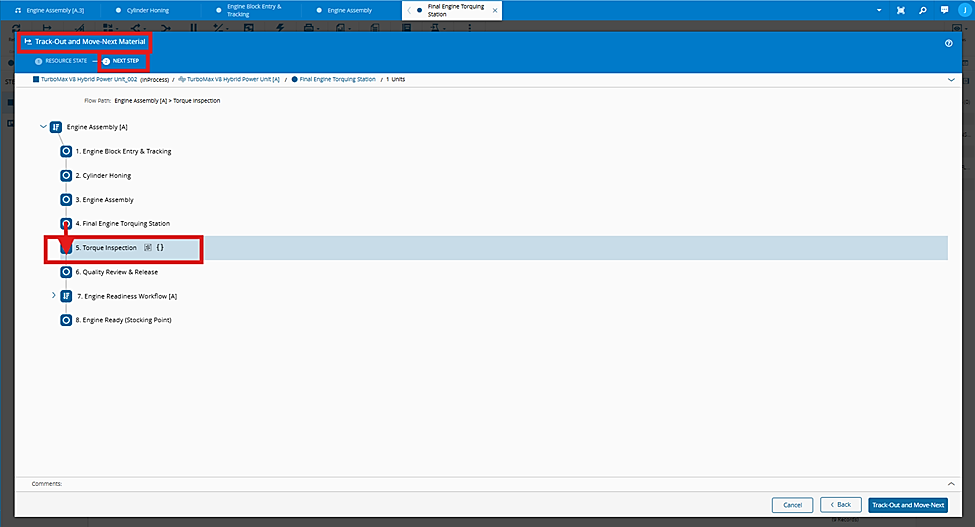Collapse the Engine Assembly [A] tree node
Viewport: 975px width, 527px height.
[x=43, y=127]
